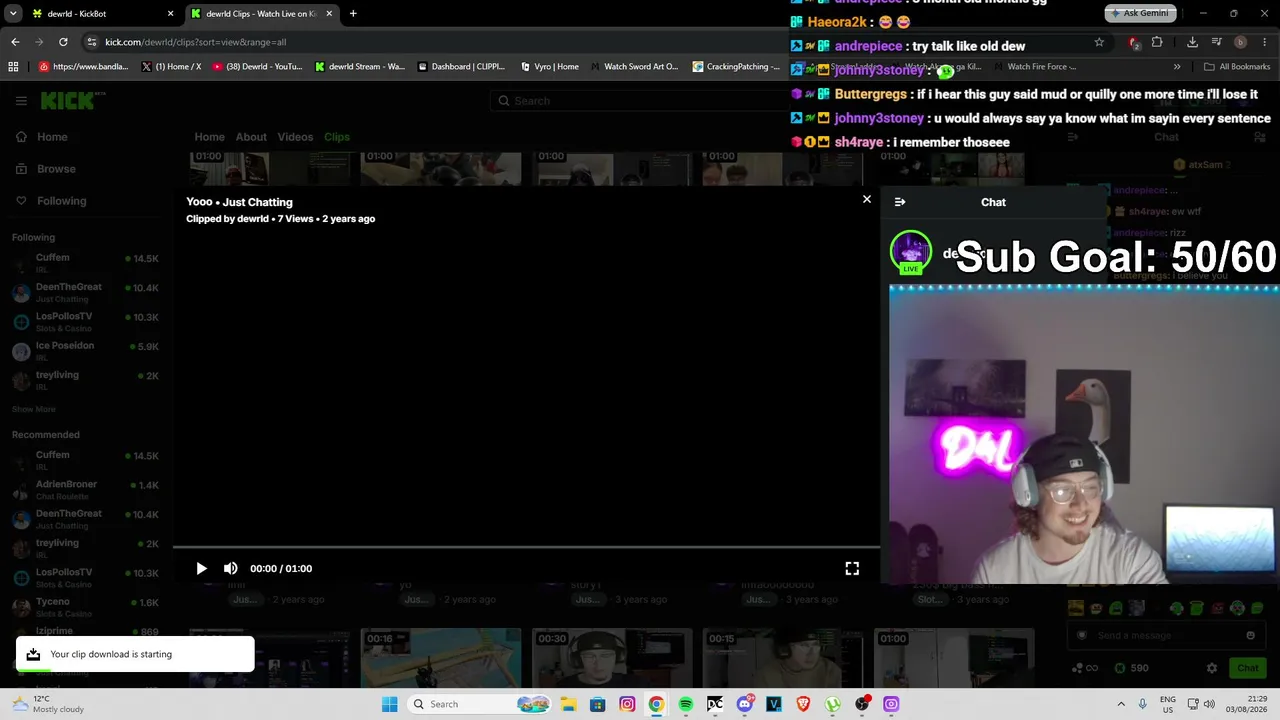Screen dimensions: 1280x720
Task: Switch to the channel Home tab
Action: click(209, 137)
